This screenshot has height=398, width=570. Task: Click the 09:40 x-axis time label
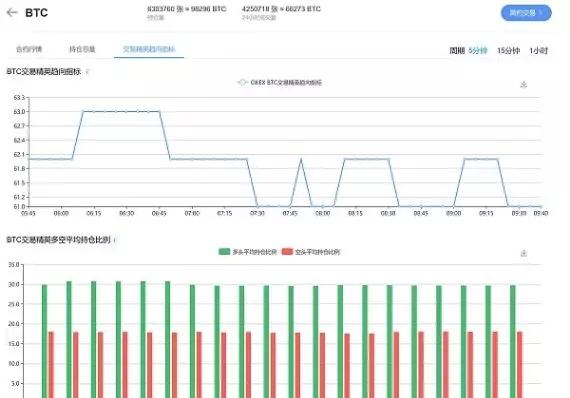(541, 213)
